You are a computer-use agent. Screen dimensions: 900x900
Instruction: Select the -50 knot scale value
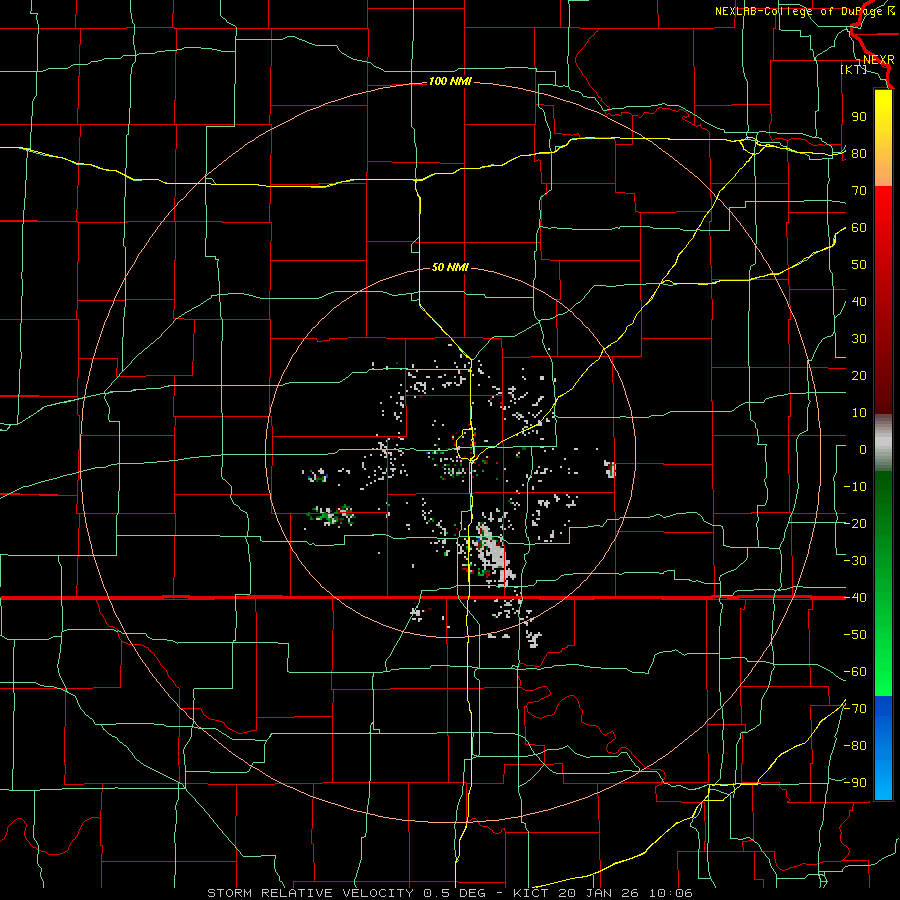tap(855, 635)
